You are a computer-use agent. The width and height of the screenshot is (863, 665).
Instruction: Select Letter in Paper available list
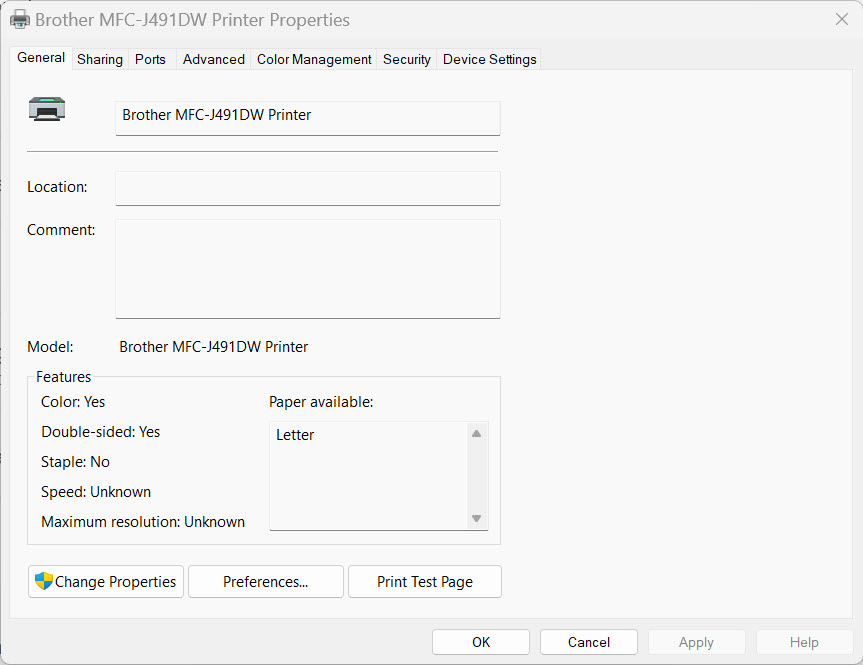(x=295, y=435)
